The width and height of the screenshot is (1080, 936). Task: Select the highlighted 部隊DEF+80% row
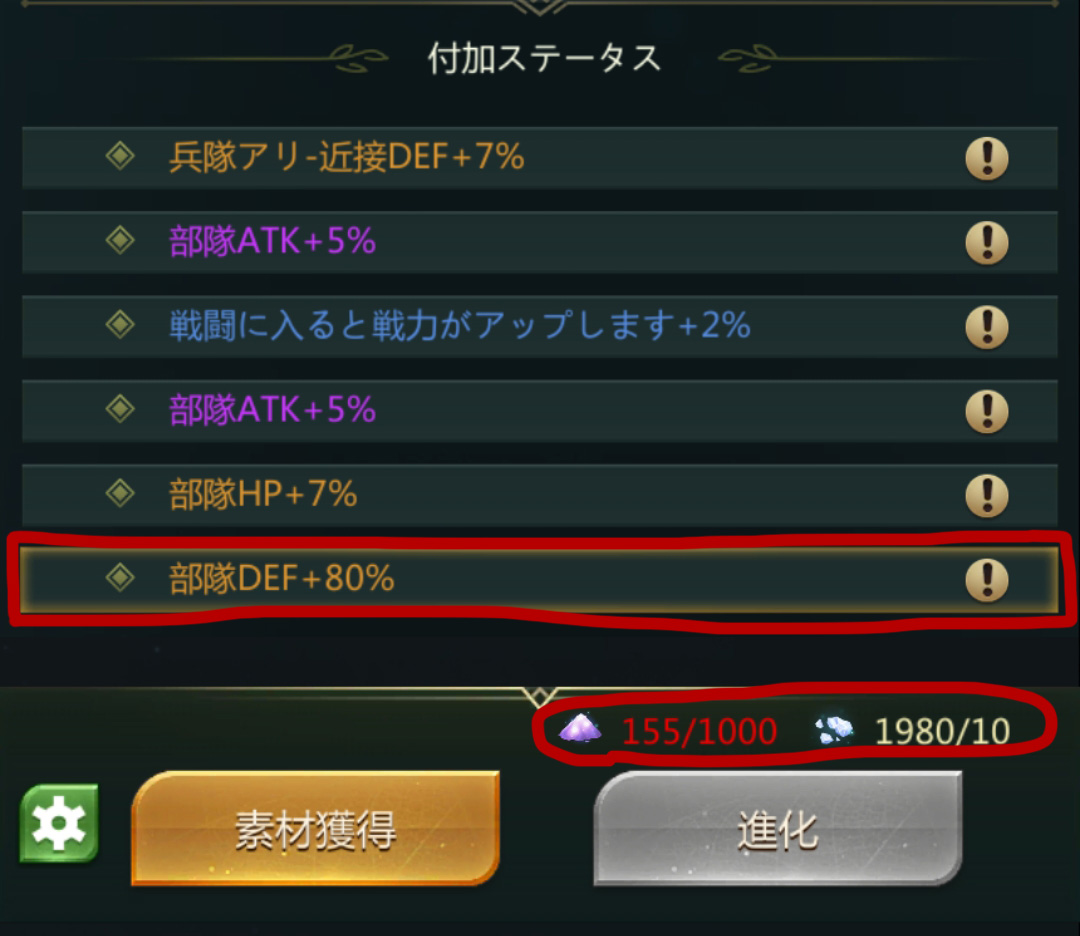point(539,579)
